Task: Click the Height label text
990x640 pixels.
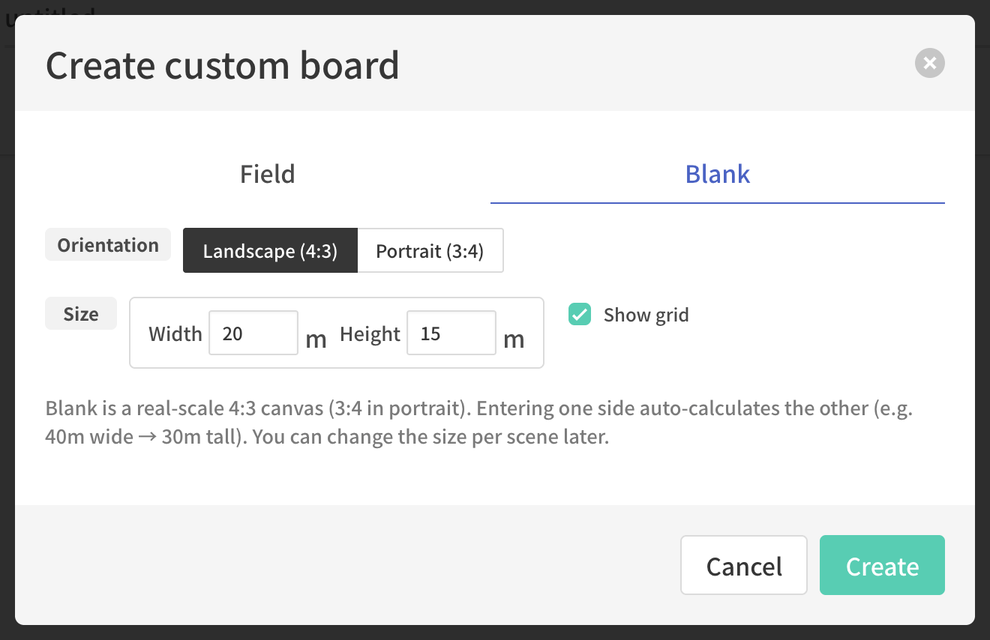Action: pyautogui.click(x=370, y=334)
